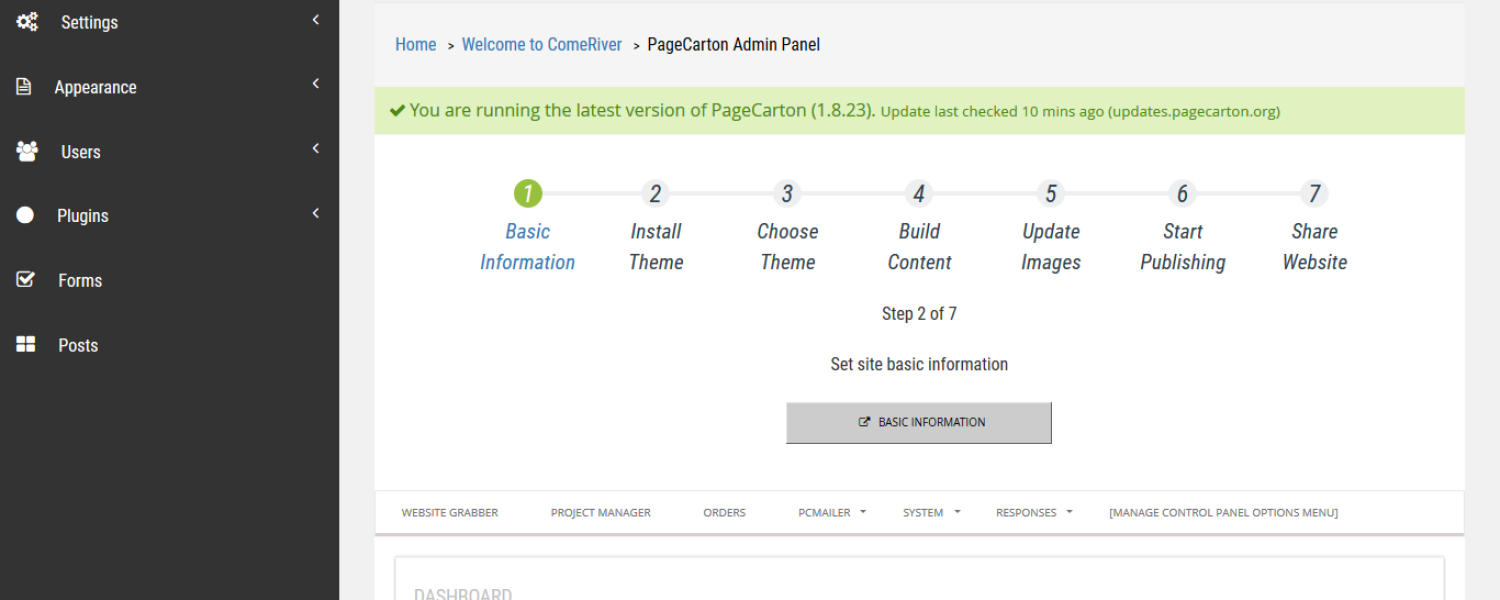The height and width of the screenshot is (600, 1500).
Task: Click 'Set site basic information' text
Action: (x=919, y=364)
